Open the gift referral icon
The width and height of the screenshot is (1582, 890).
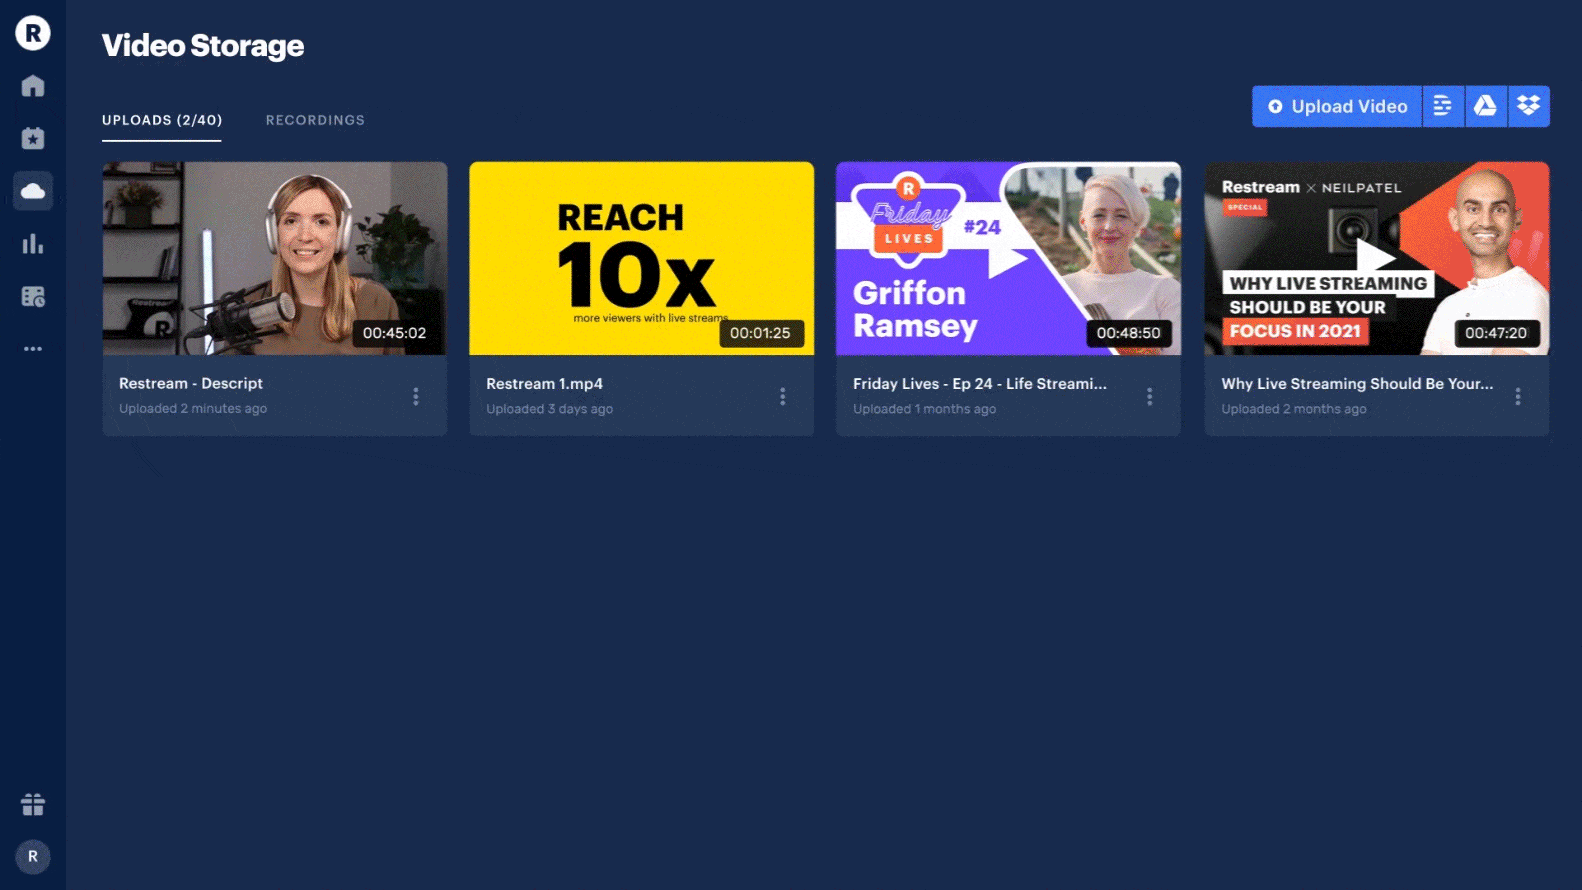pos(33,804)
